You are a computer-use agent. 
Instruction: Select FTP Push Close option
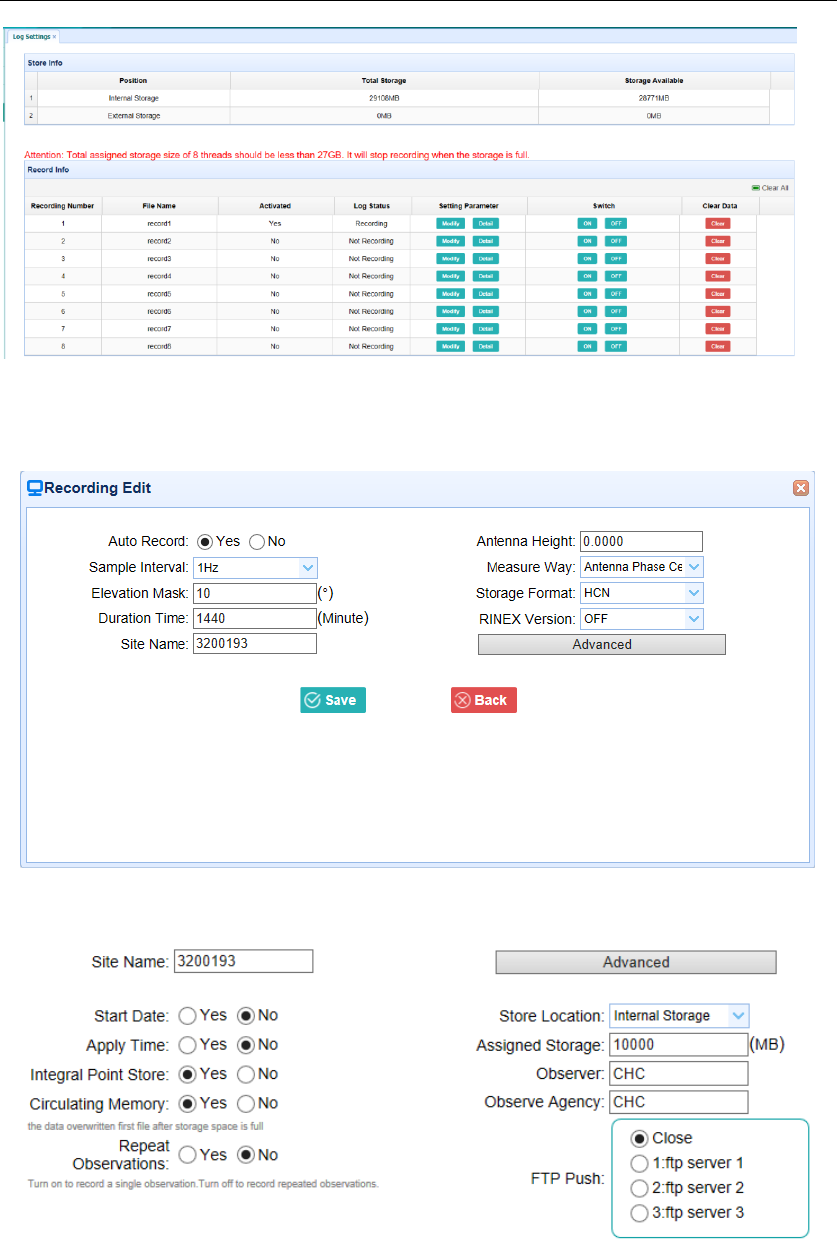tap(640, 1138)
